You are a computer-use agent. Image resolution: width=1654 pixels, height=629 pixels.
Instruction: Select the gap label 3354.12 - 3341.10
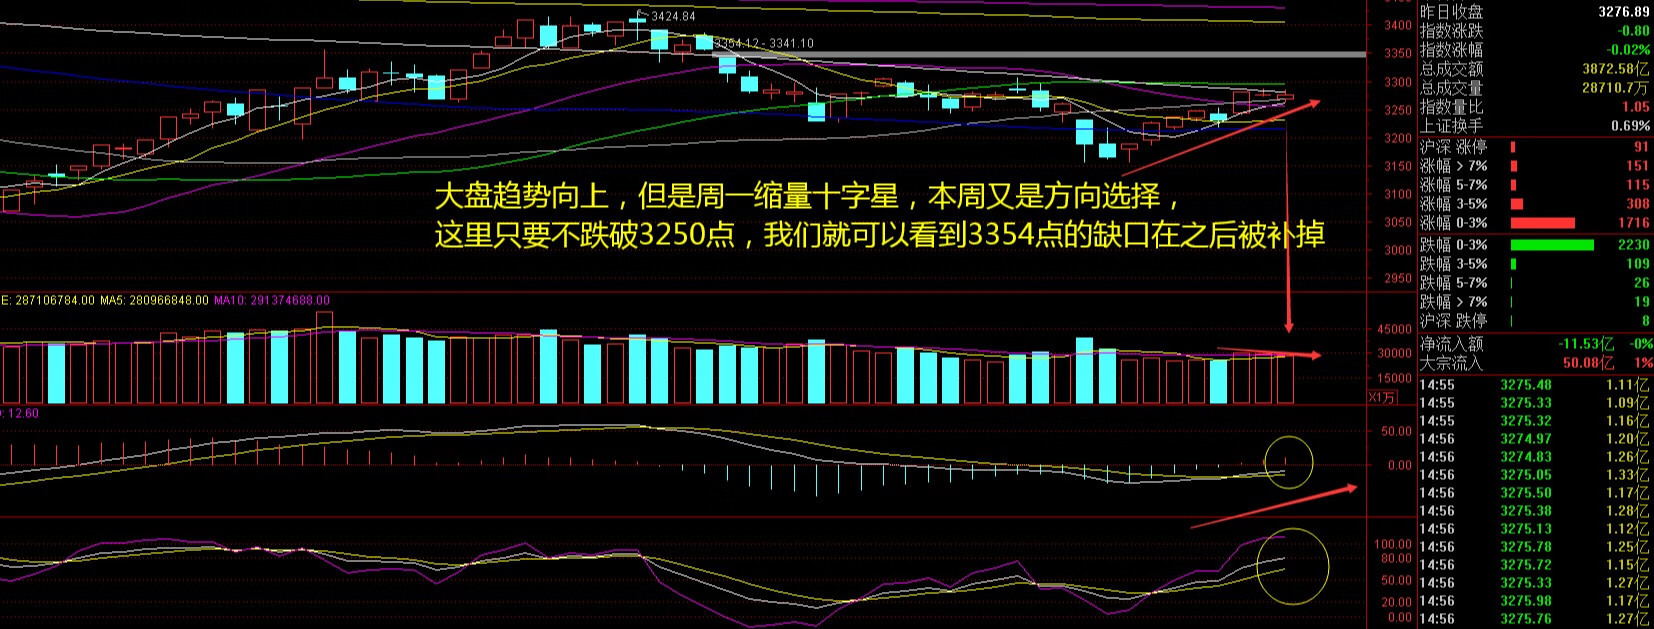tap(765, 44)
